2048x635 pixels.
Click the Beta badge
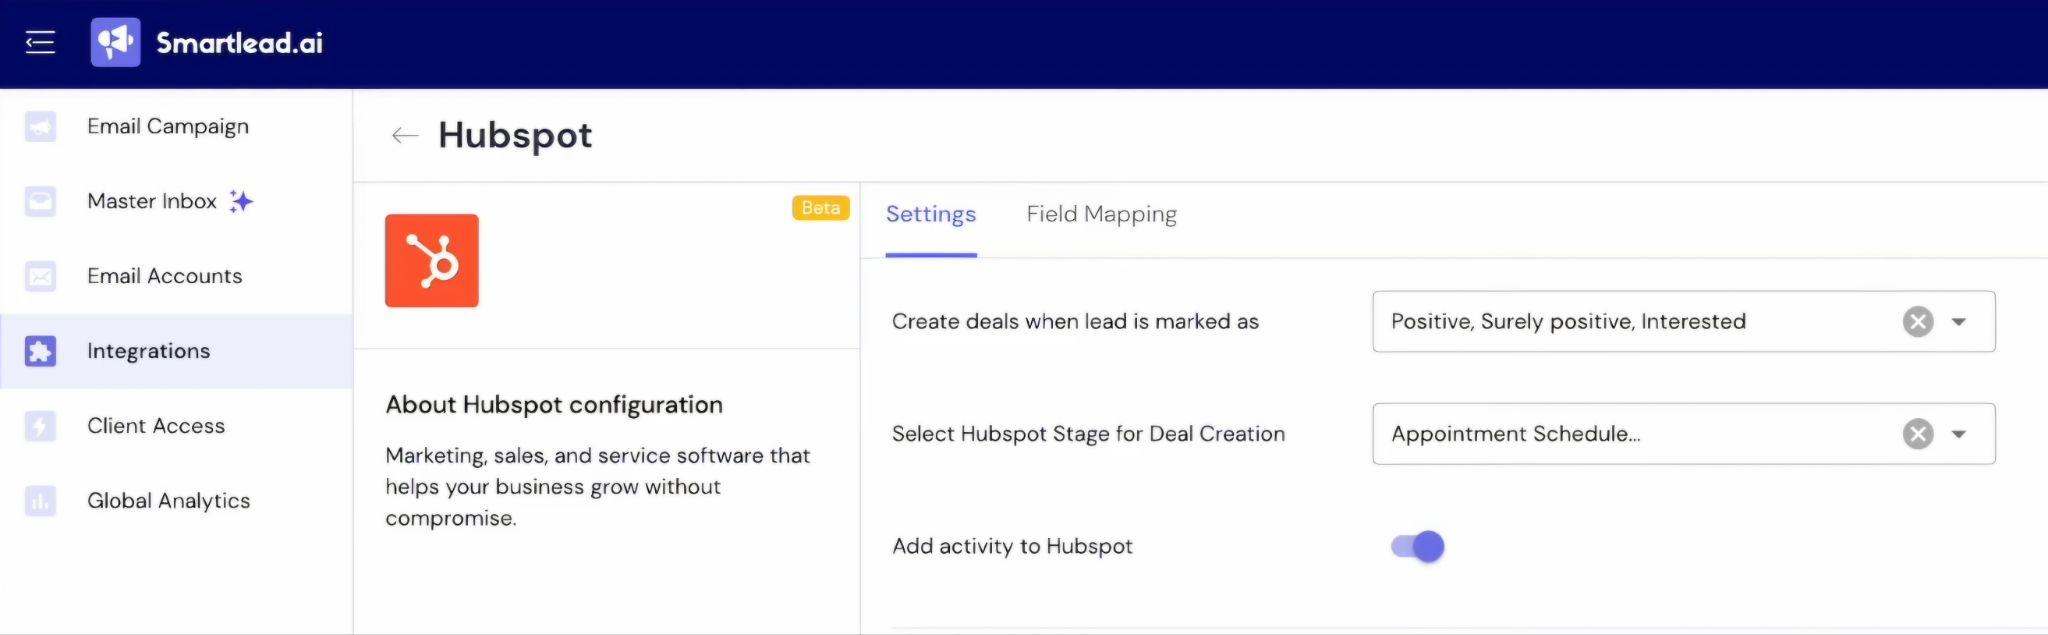(821, 208)
